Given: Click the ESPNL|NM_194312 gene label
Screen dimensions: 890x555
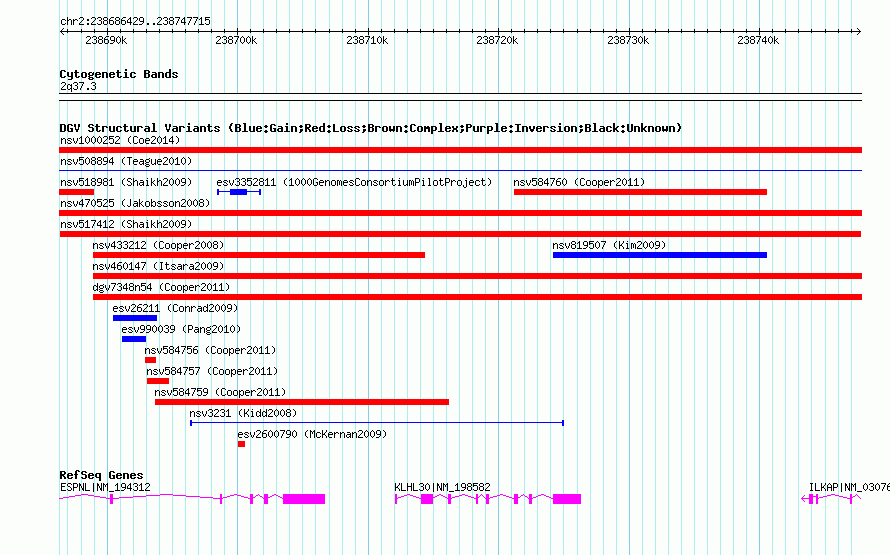Looking at the screenshot, I should [x=105, y=487].
